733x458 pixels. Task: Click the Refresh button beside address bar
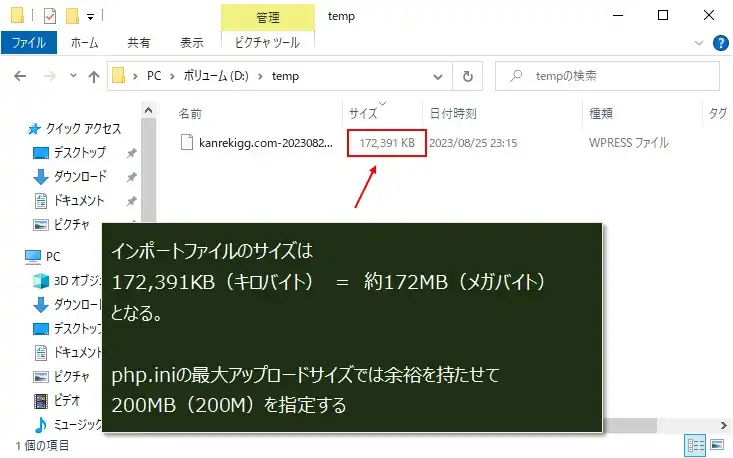point(467,76)
